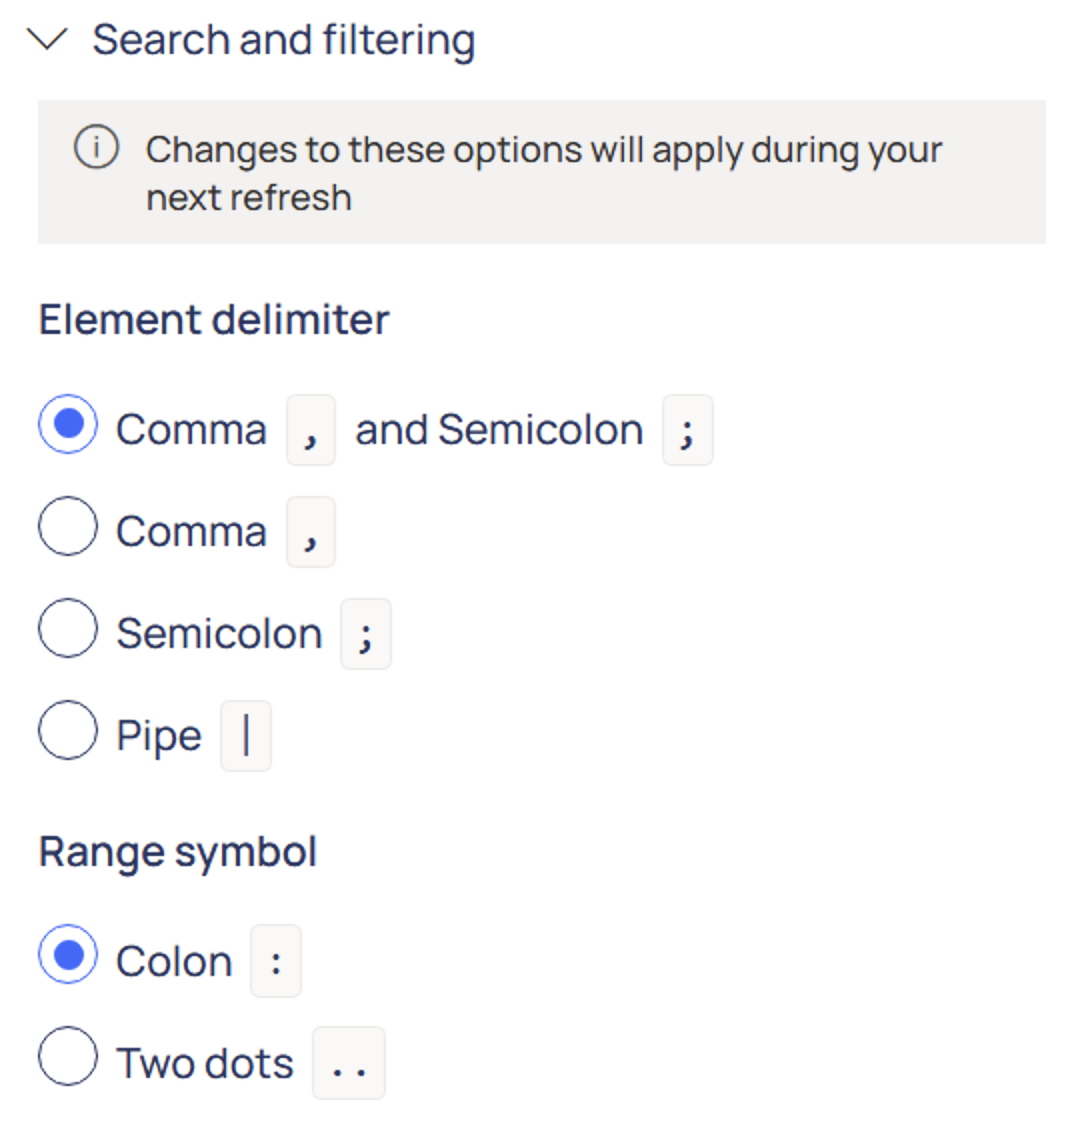Click the 'Semicolon' option label text
1086x1124 pixels.
(219, 634)
